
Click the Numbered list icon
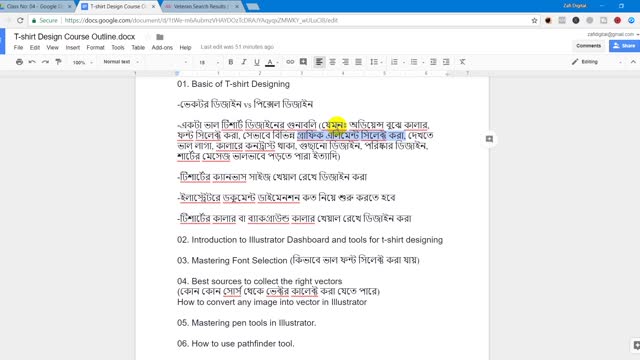[394, 62]
